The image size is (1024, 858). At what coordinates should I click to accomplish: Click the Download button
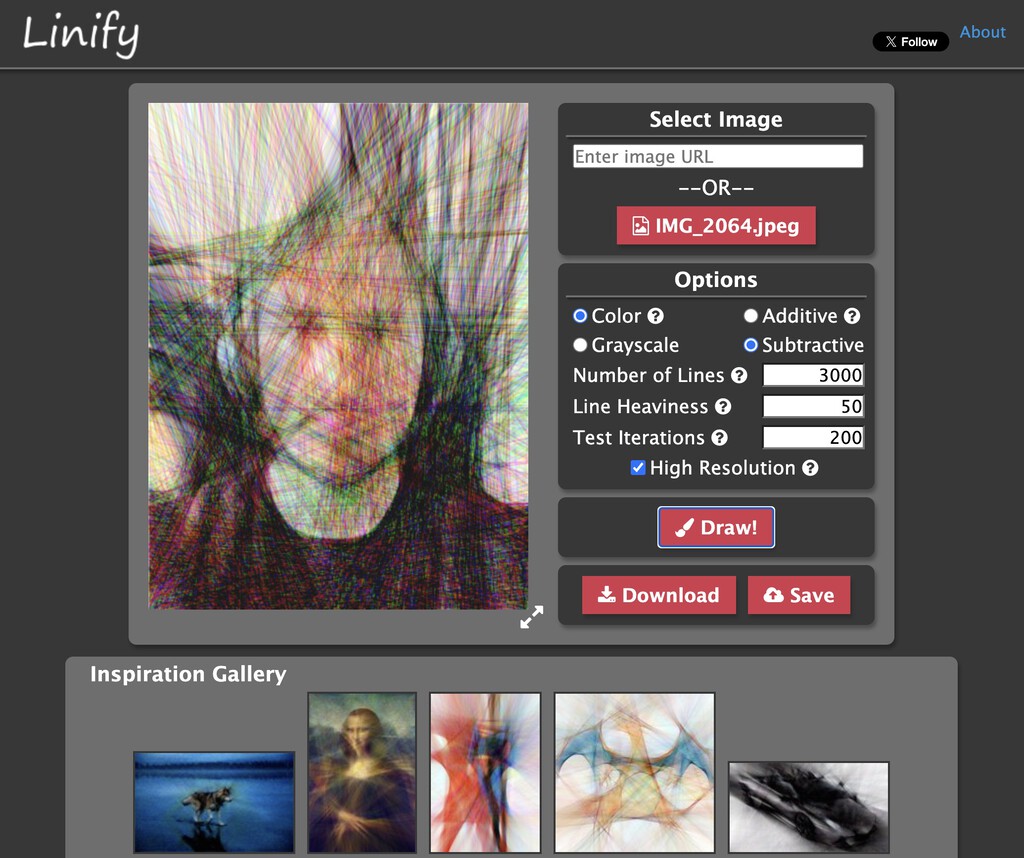(x=659, y=595)
